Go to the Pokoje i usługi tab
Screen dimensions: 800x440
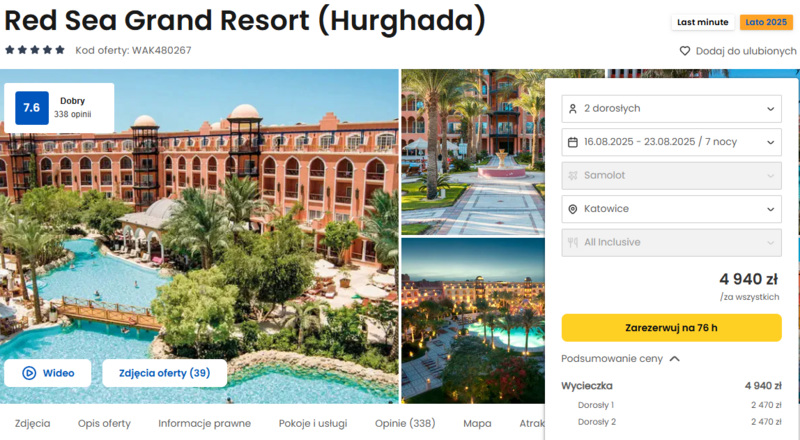(313, 423)
